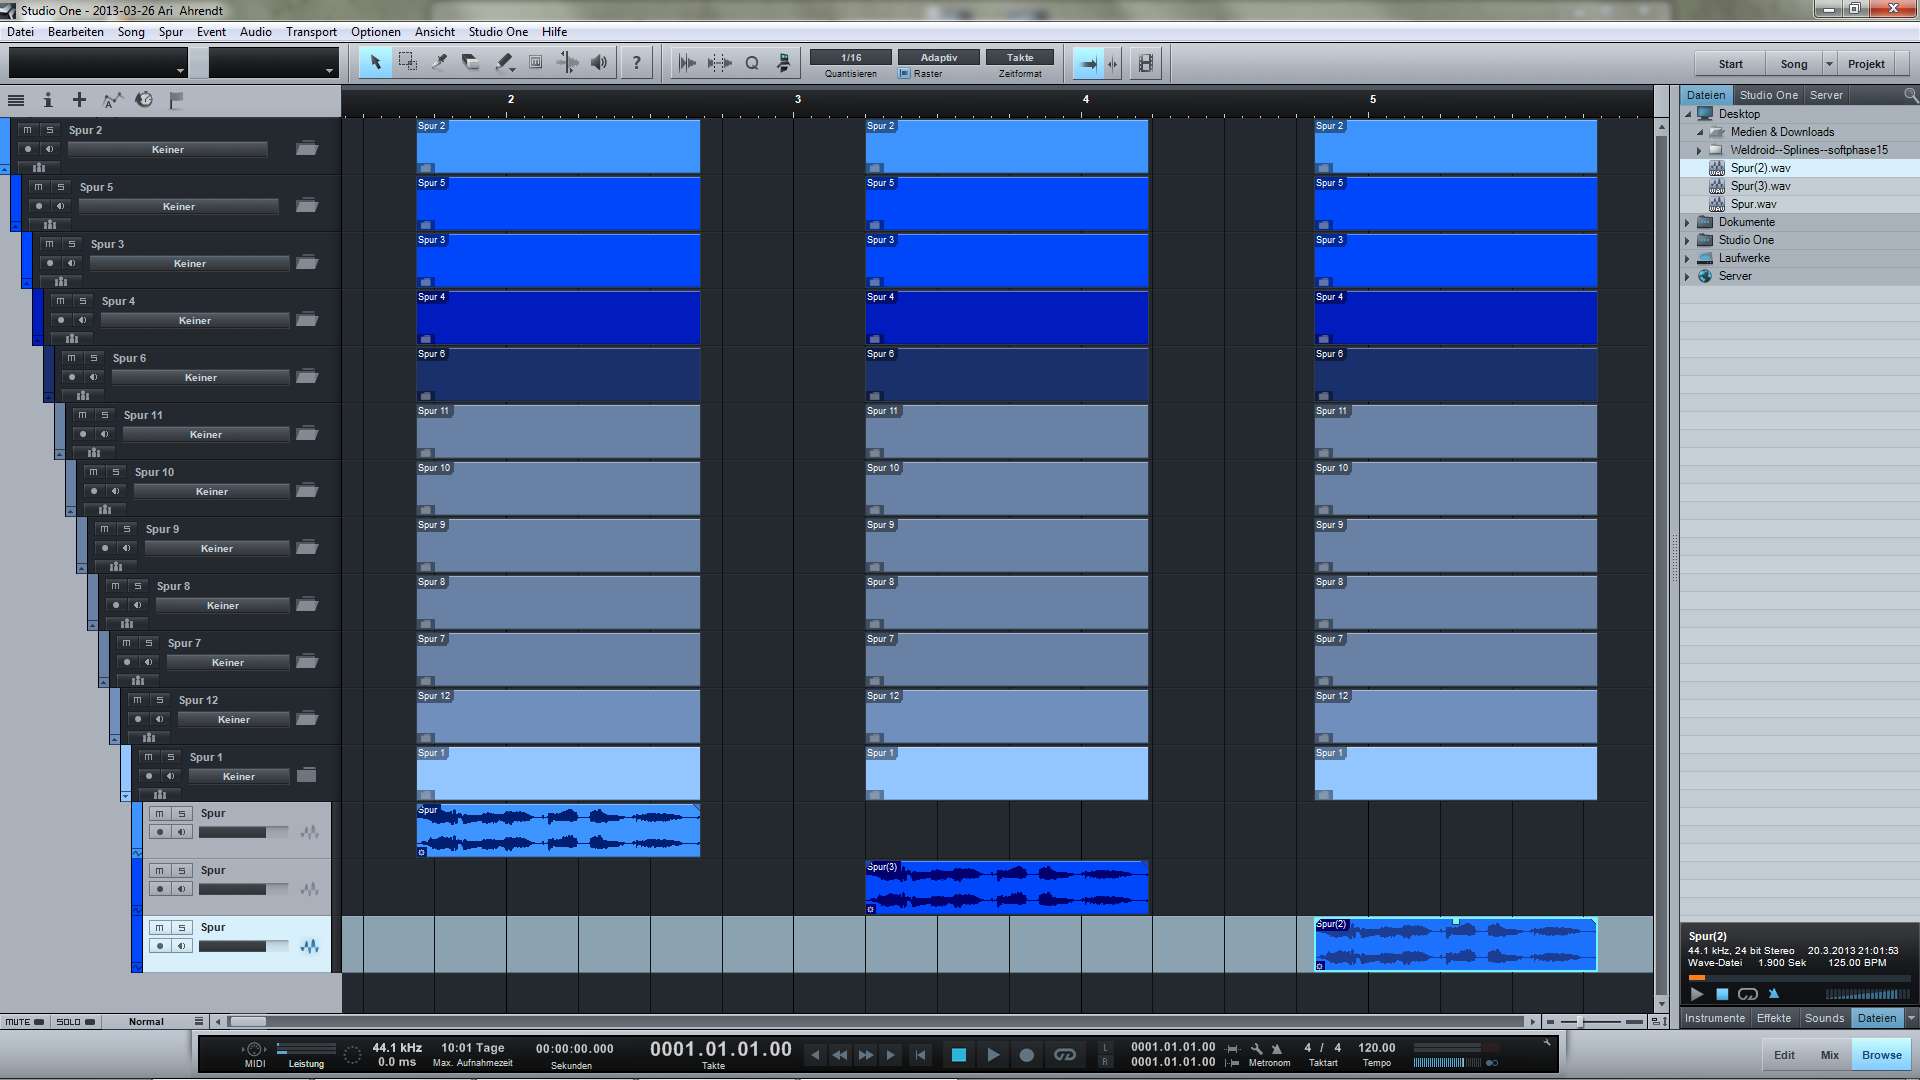Open the Transport menu
The image size is (1920, 1080).
point(311,32)
